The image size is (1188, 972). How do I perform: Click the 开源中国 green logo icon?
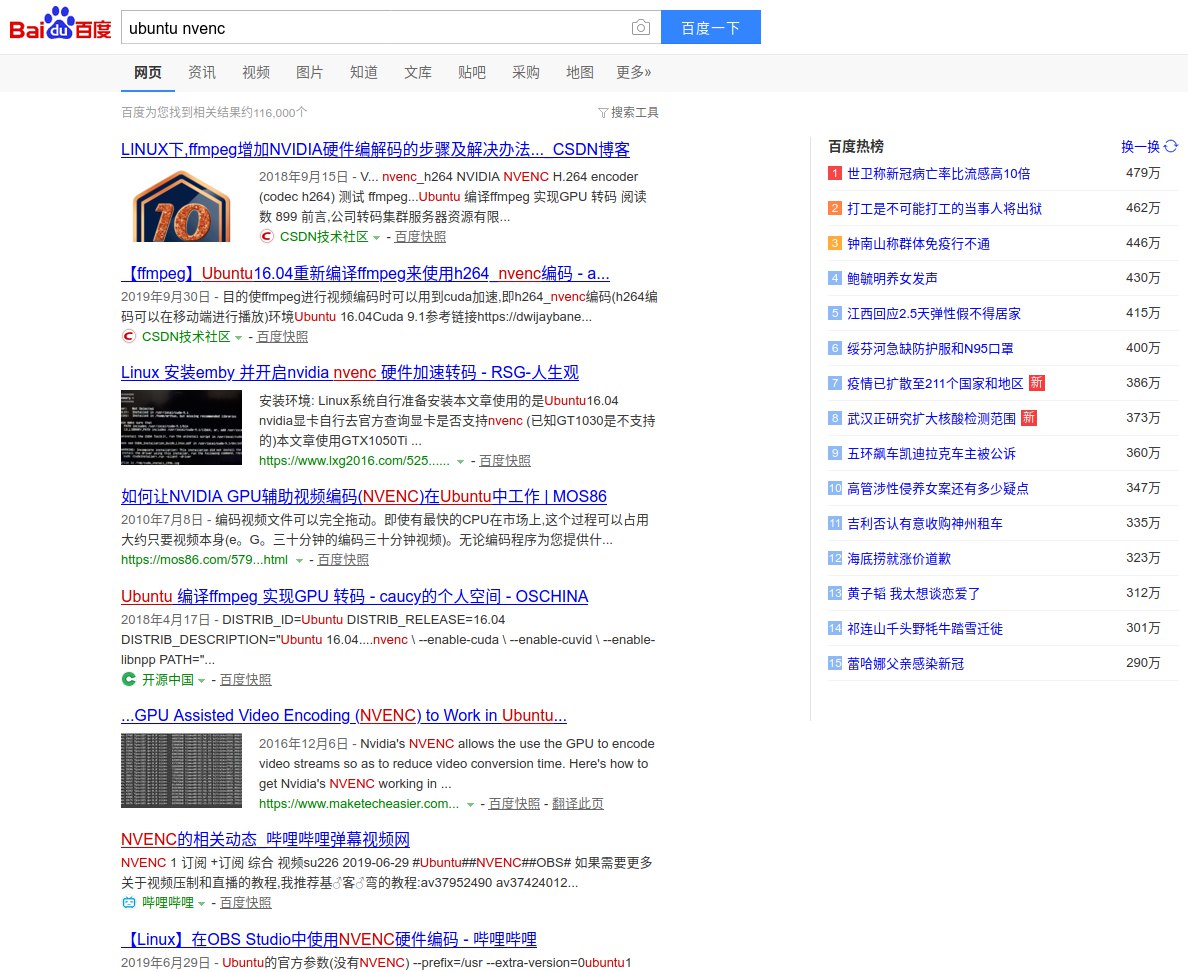pyautogui.click(x=128, y=680)
